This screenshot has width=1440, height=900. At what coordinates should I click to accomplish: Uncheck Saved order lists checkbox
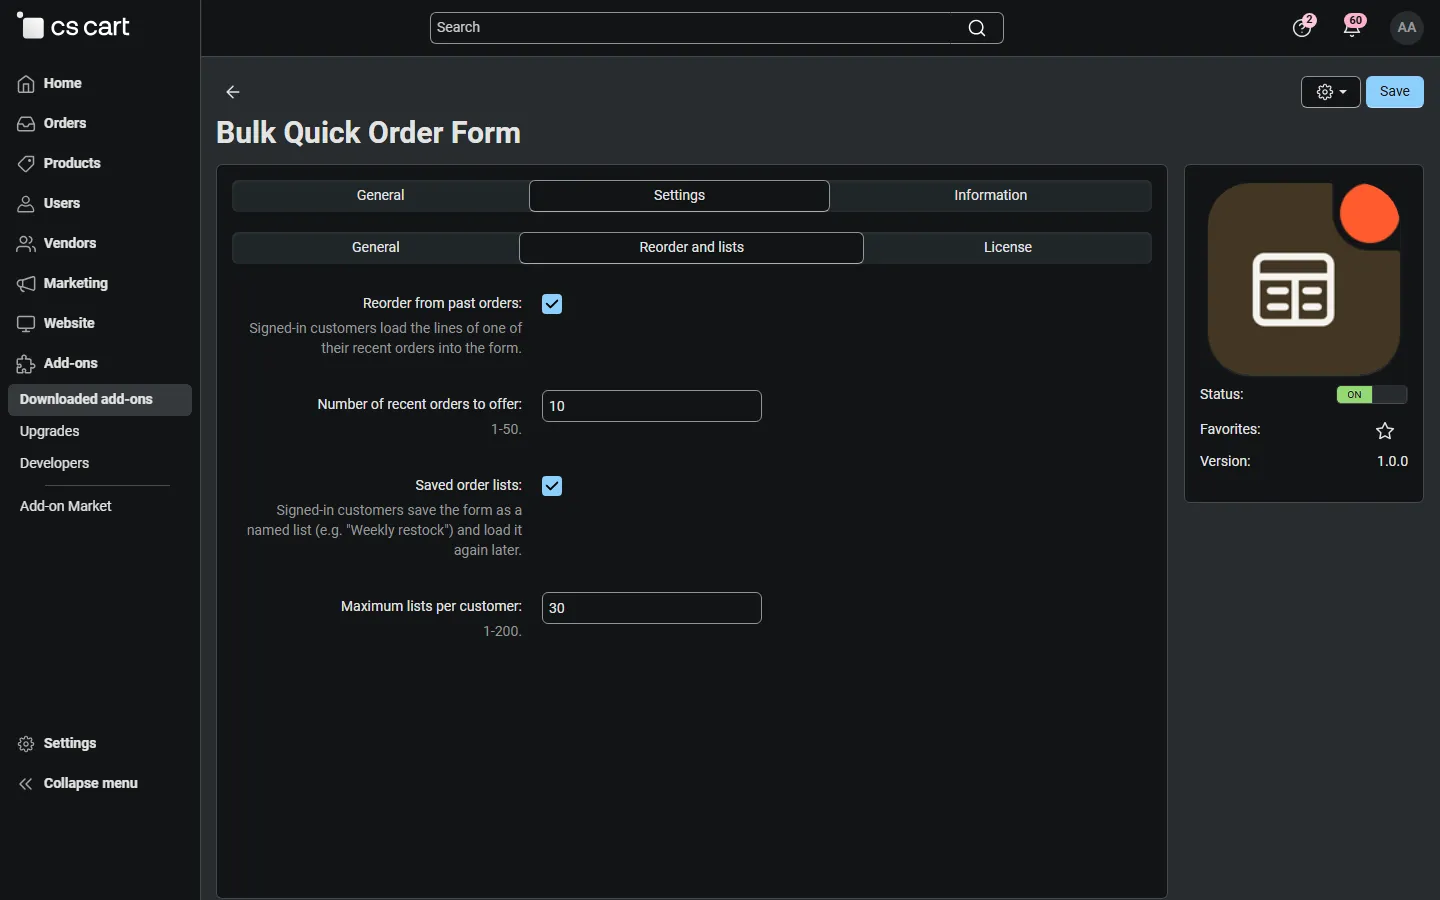click(552, 486)
